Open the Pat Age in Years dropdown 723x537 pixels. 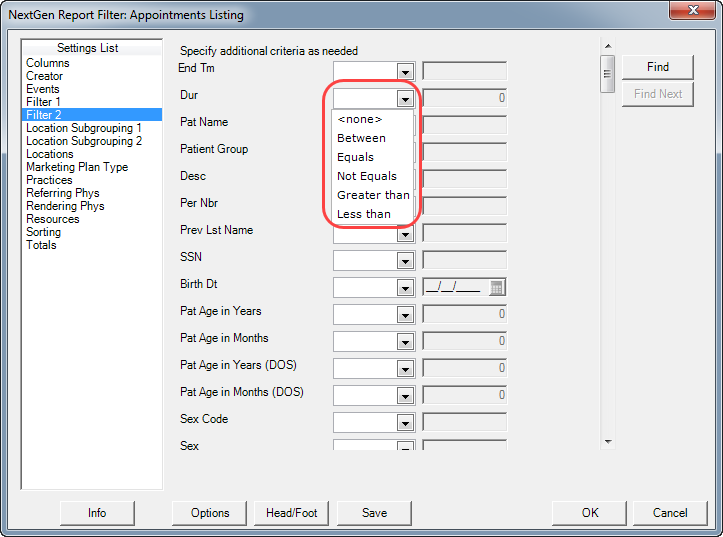click(405, 315)
